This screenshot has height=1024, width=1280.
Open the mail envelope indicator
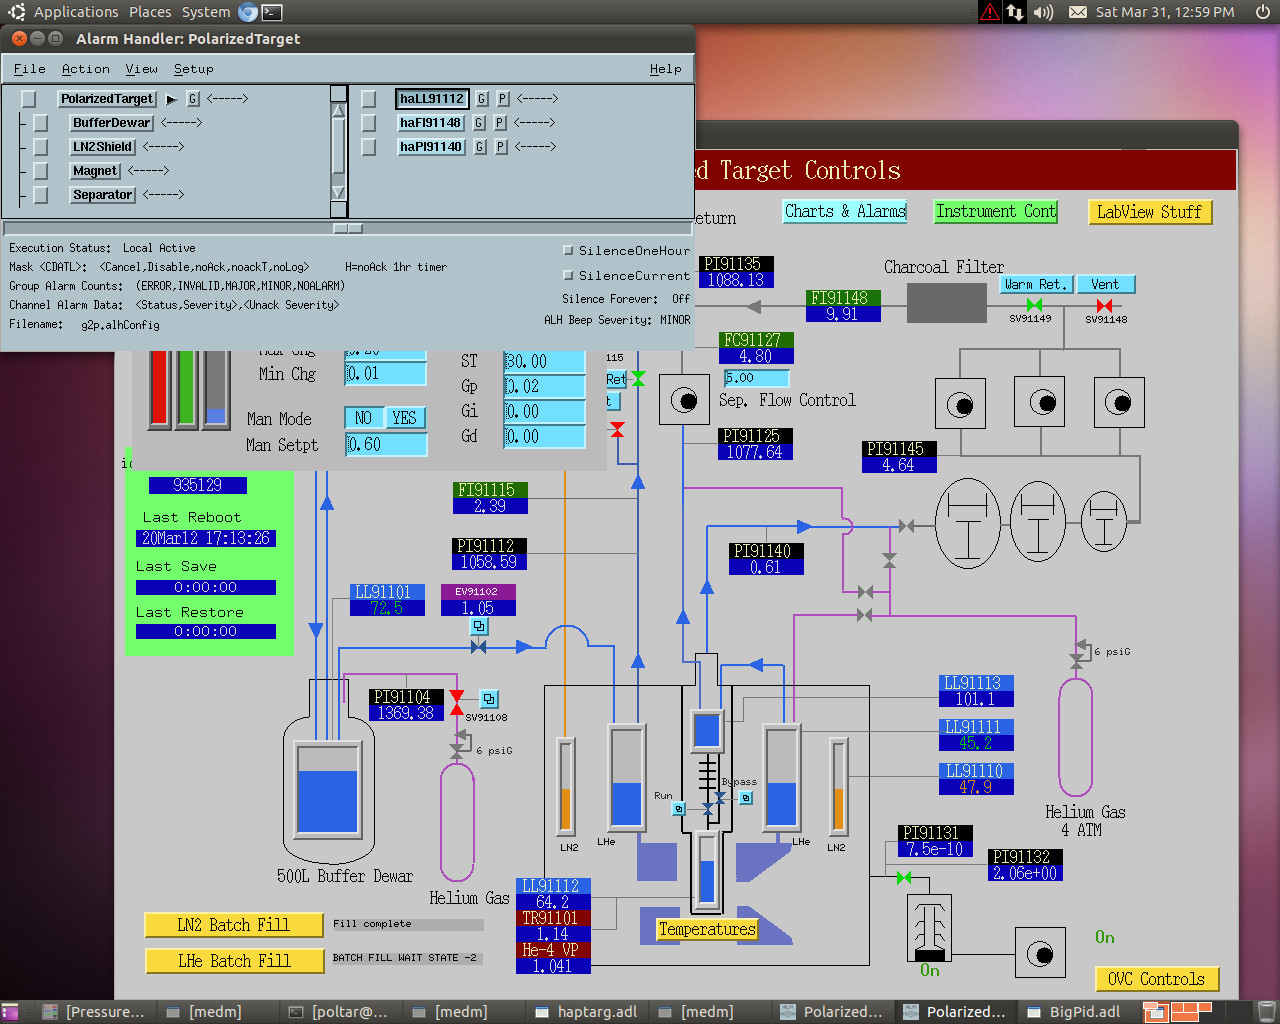[x=1077, y=12]
